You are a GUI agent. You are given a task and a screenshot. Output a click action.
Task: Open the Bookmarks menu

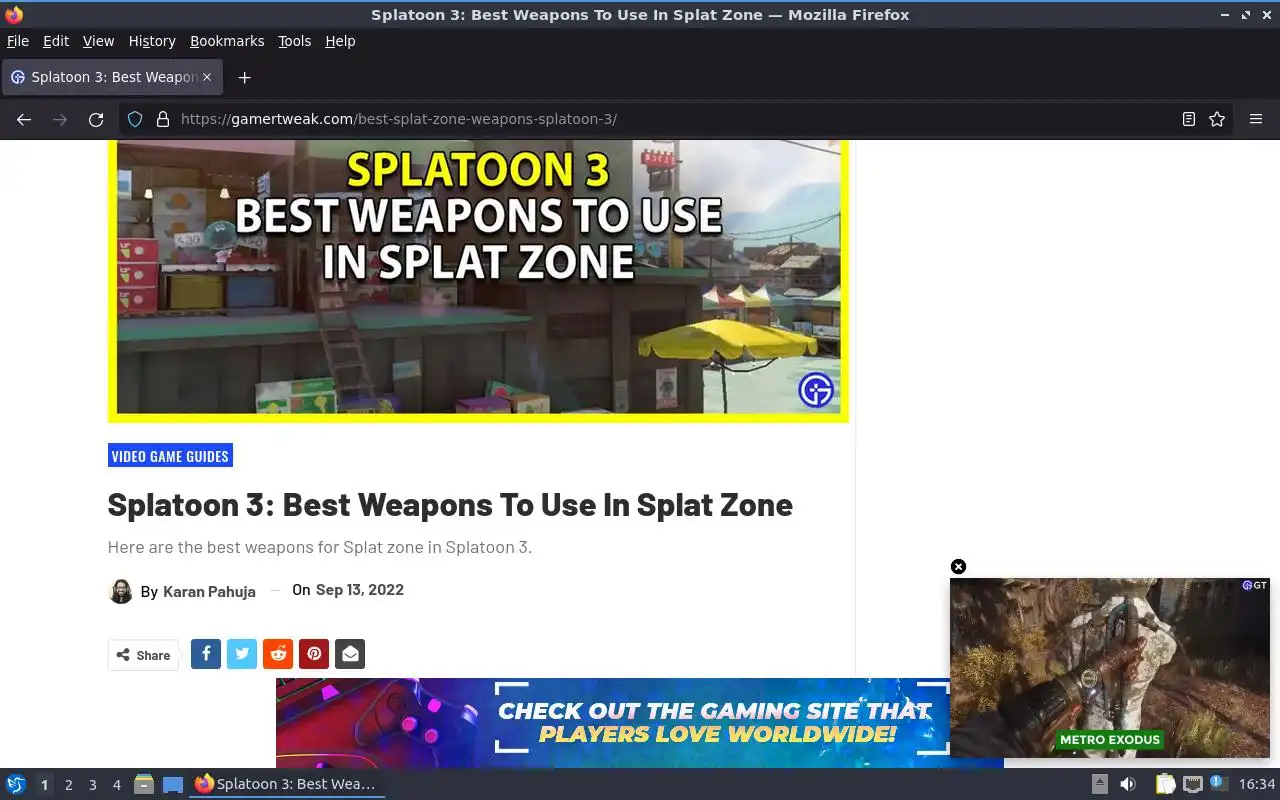click(x=227, y=41)
